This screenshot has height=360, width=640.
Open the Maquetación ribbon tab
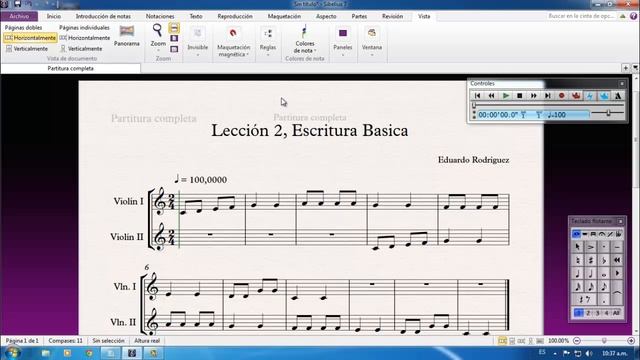coord(284,16)
